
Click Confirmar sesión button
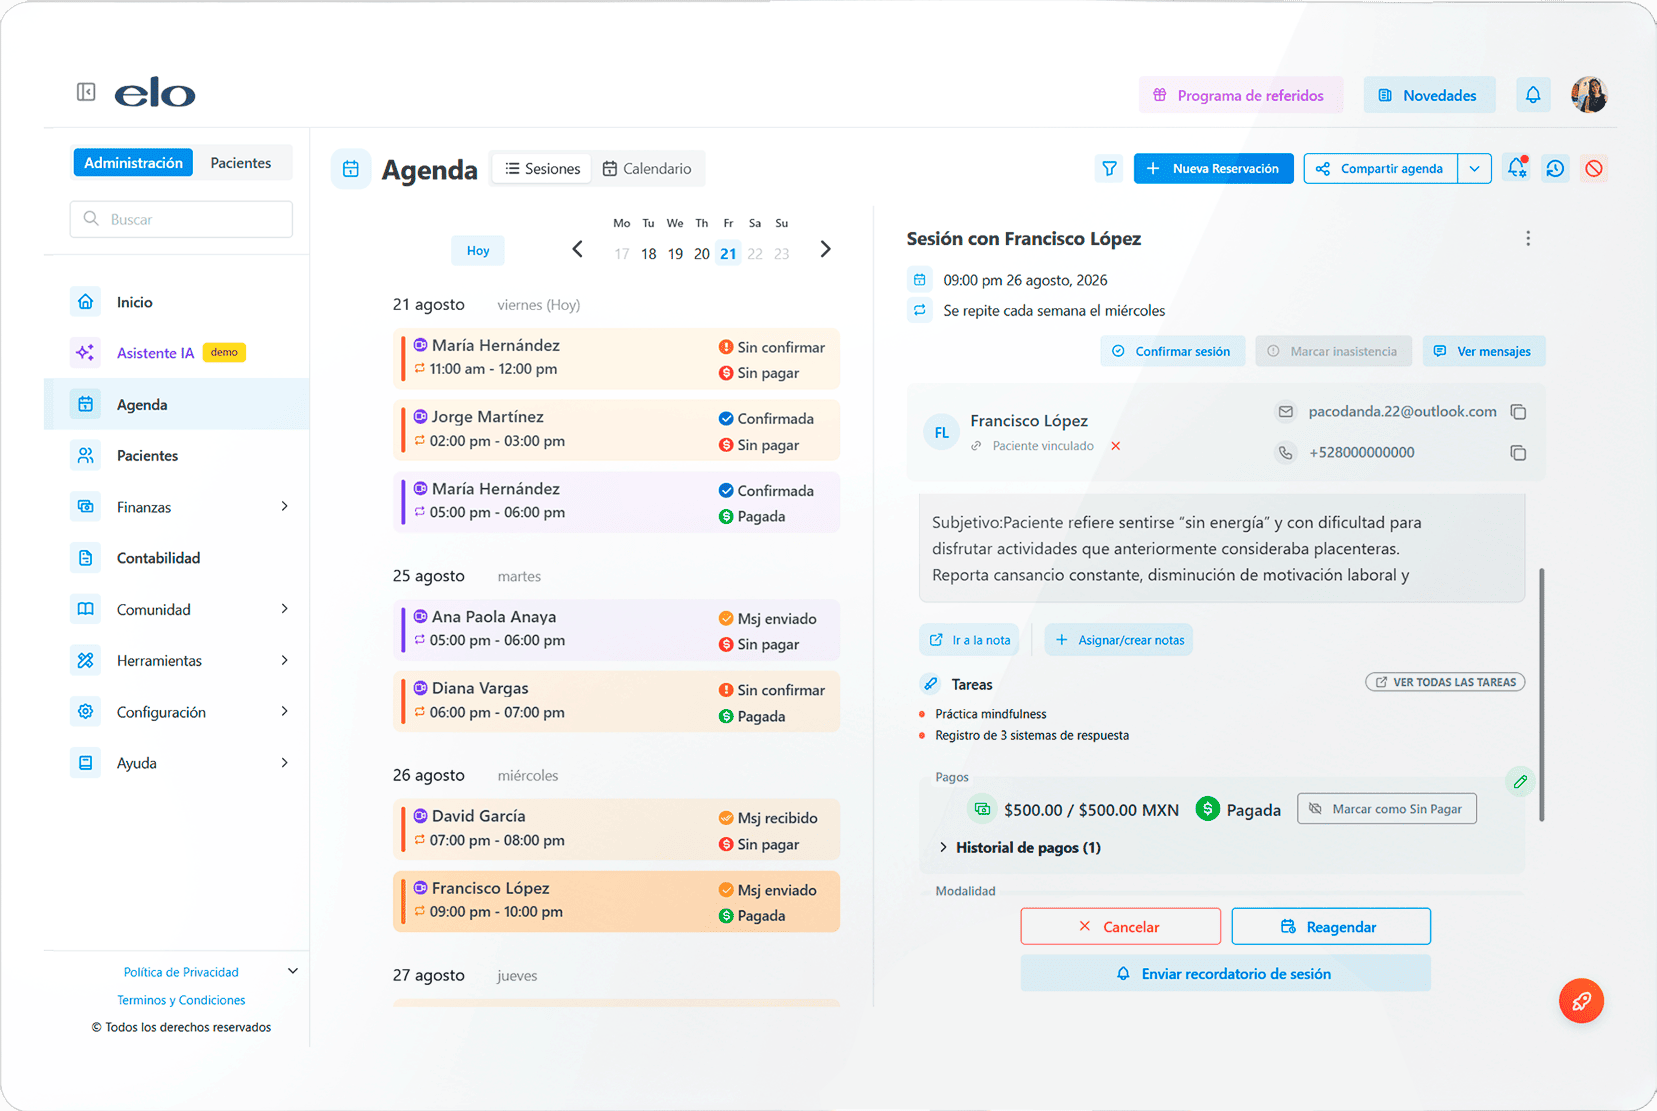pos(1172,351)
